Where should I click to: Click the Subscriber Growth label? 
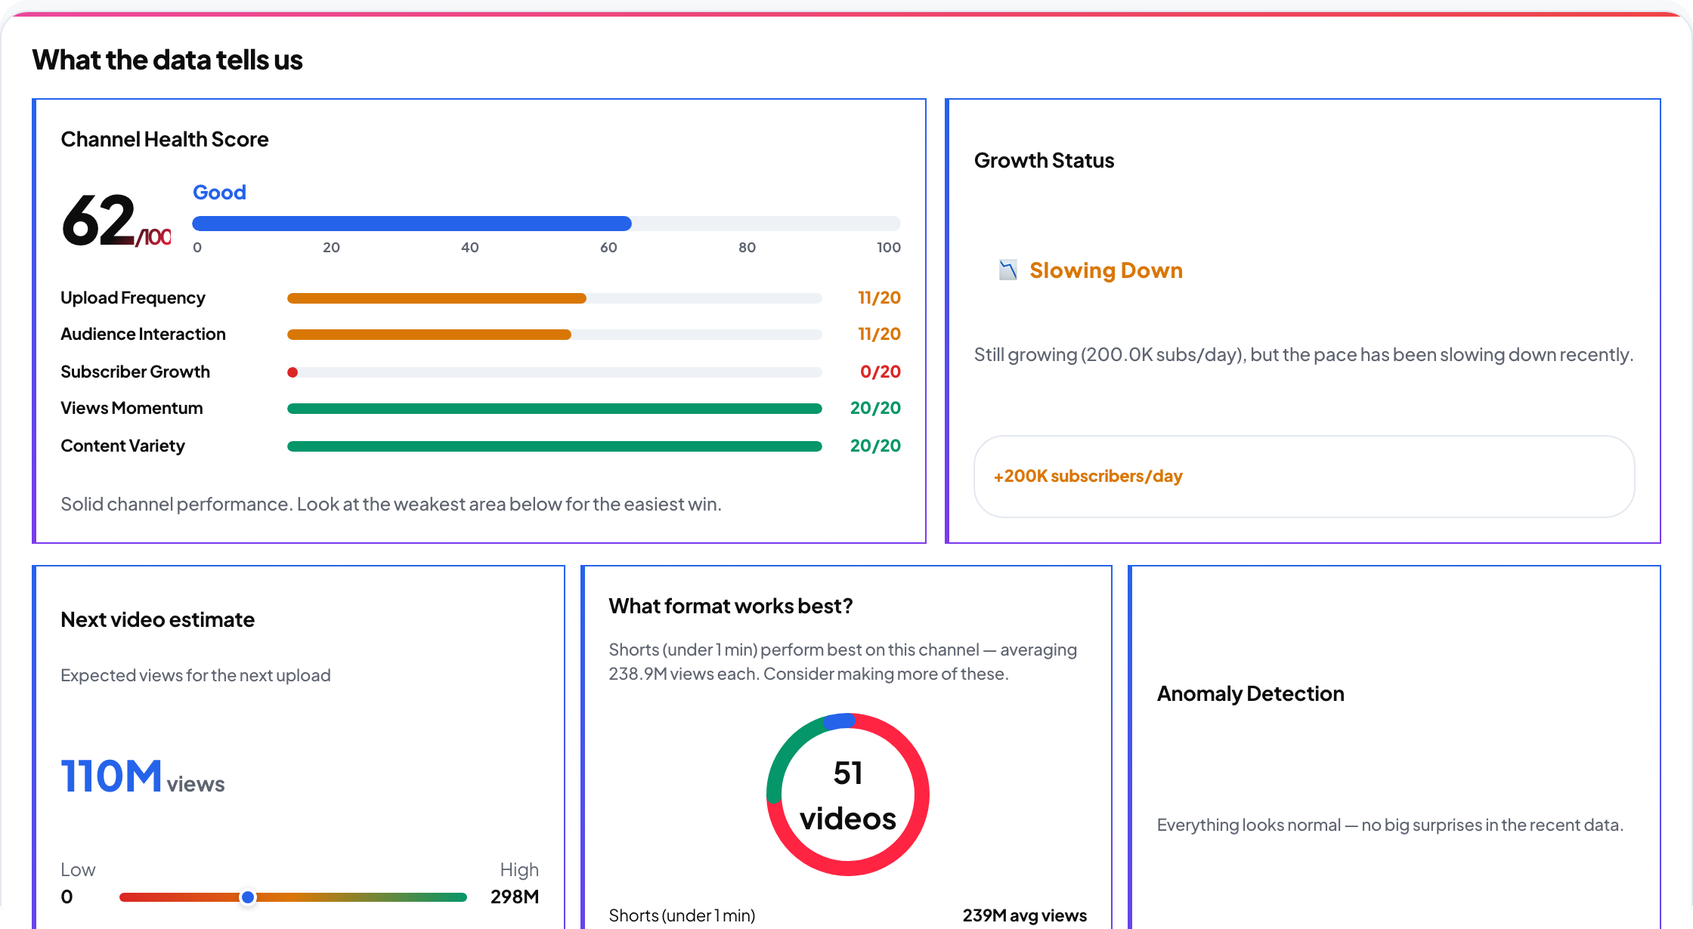(x=135, y=372)
